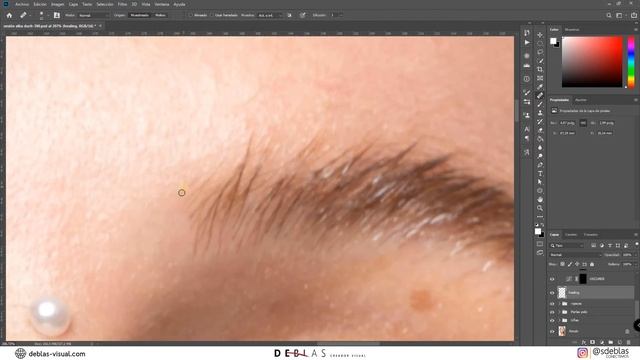Expand the Perlas pelo group arrow

click(x=559, y=312)
